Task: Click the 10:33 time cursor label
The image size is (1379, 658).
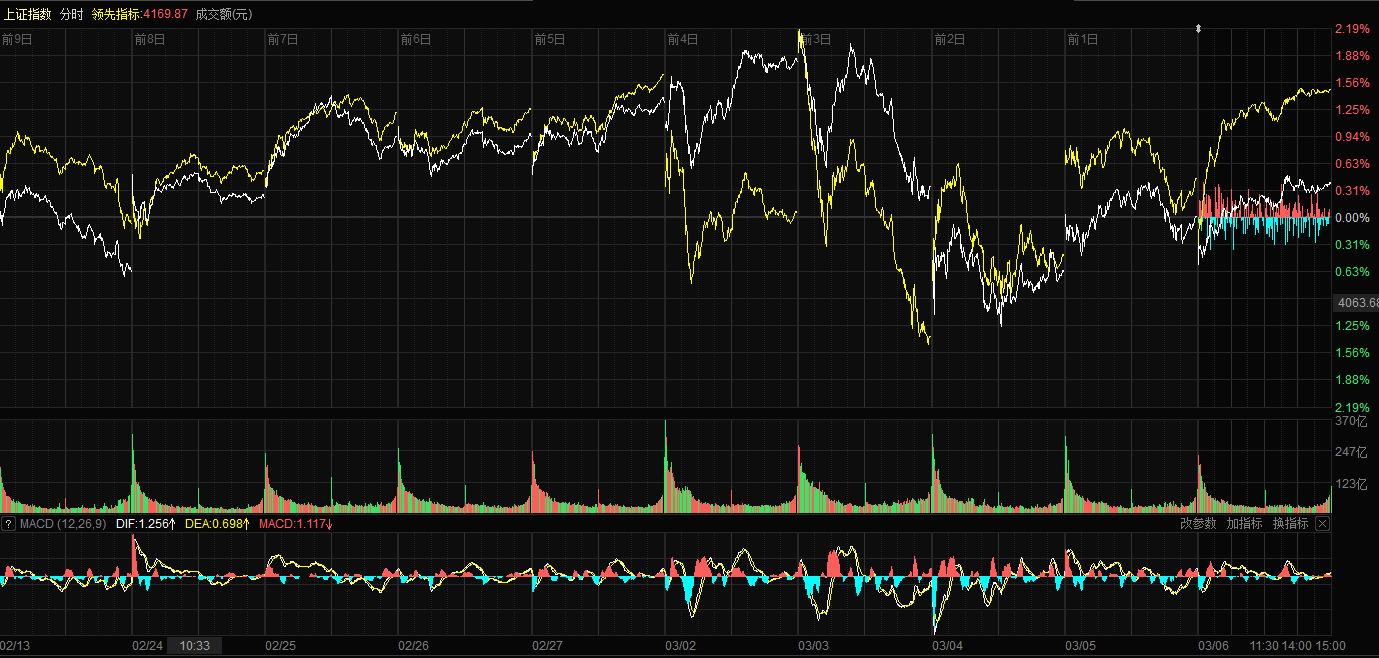Action: tap(194, 646)
